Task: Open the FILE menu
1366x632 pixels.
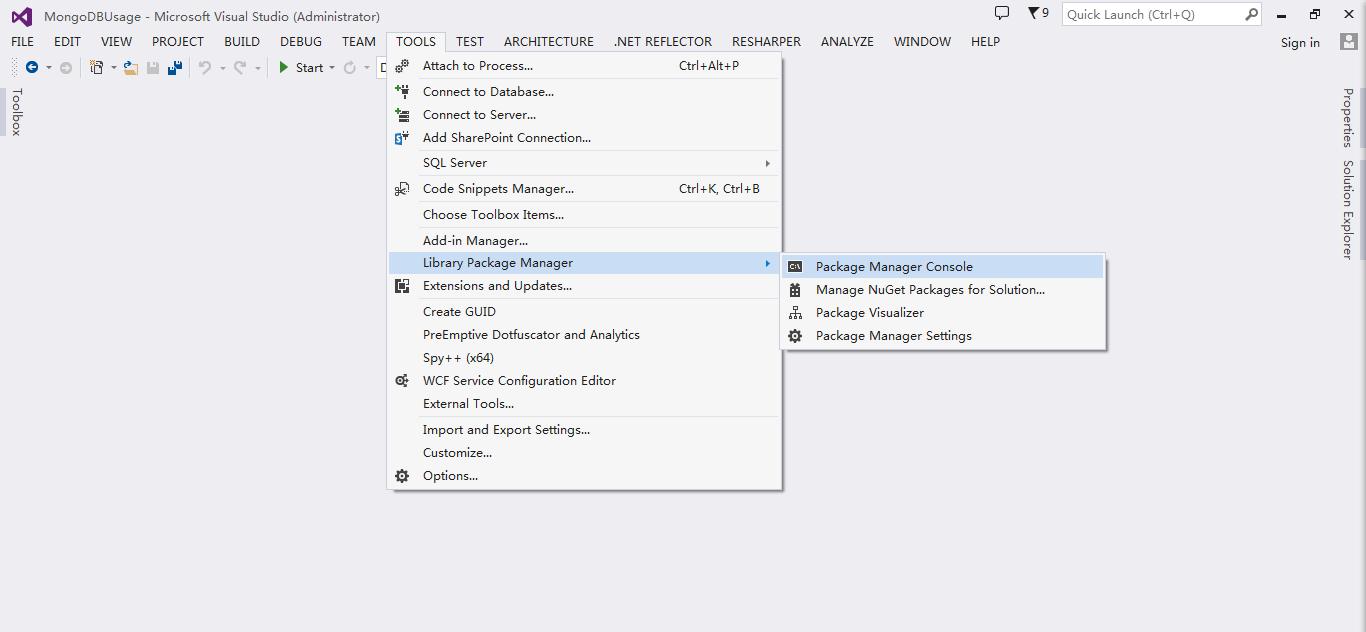Action: pos(22,42)
